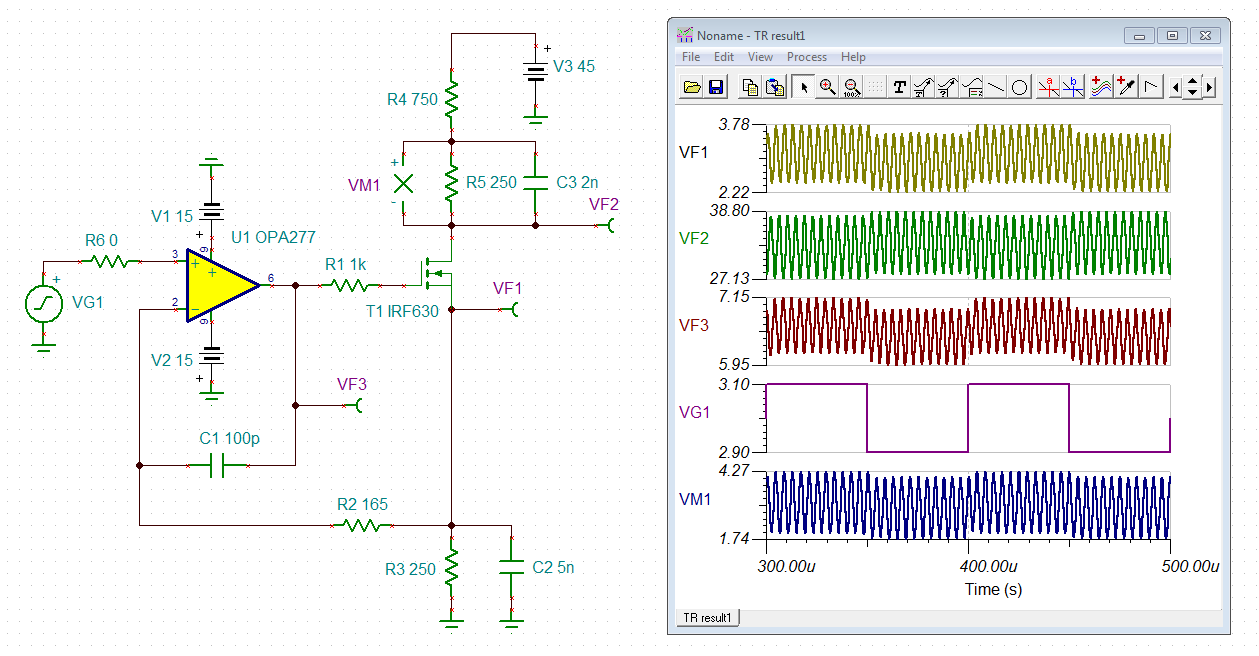Image resolution: width=1259 pixels, height=656 pixels.
Task: Click the Copy icon in toolbar
Action: [750, 88]
